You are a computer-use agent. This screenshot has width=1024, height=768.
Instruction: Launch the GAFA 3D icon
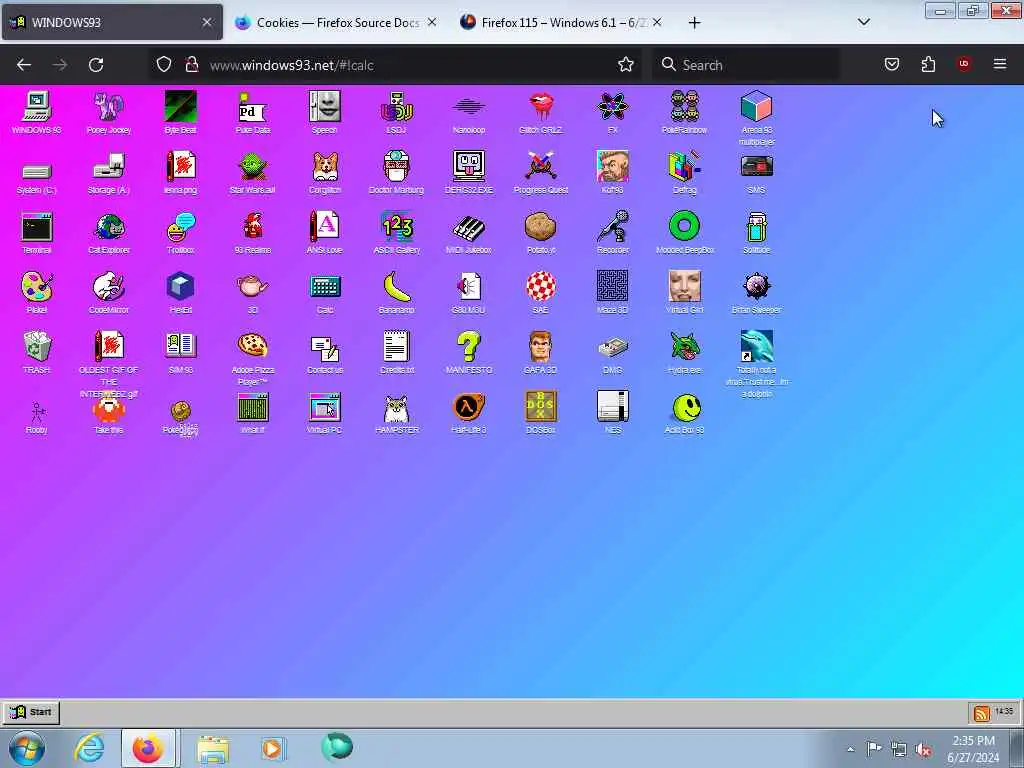(x=541, y=346)
